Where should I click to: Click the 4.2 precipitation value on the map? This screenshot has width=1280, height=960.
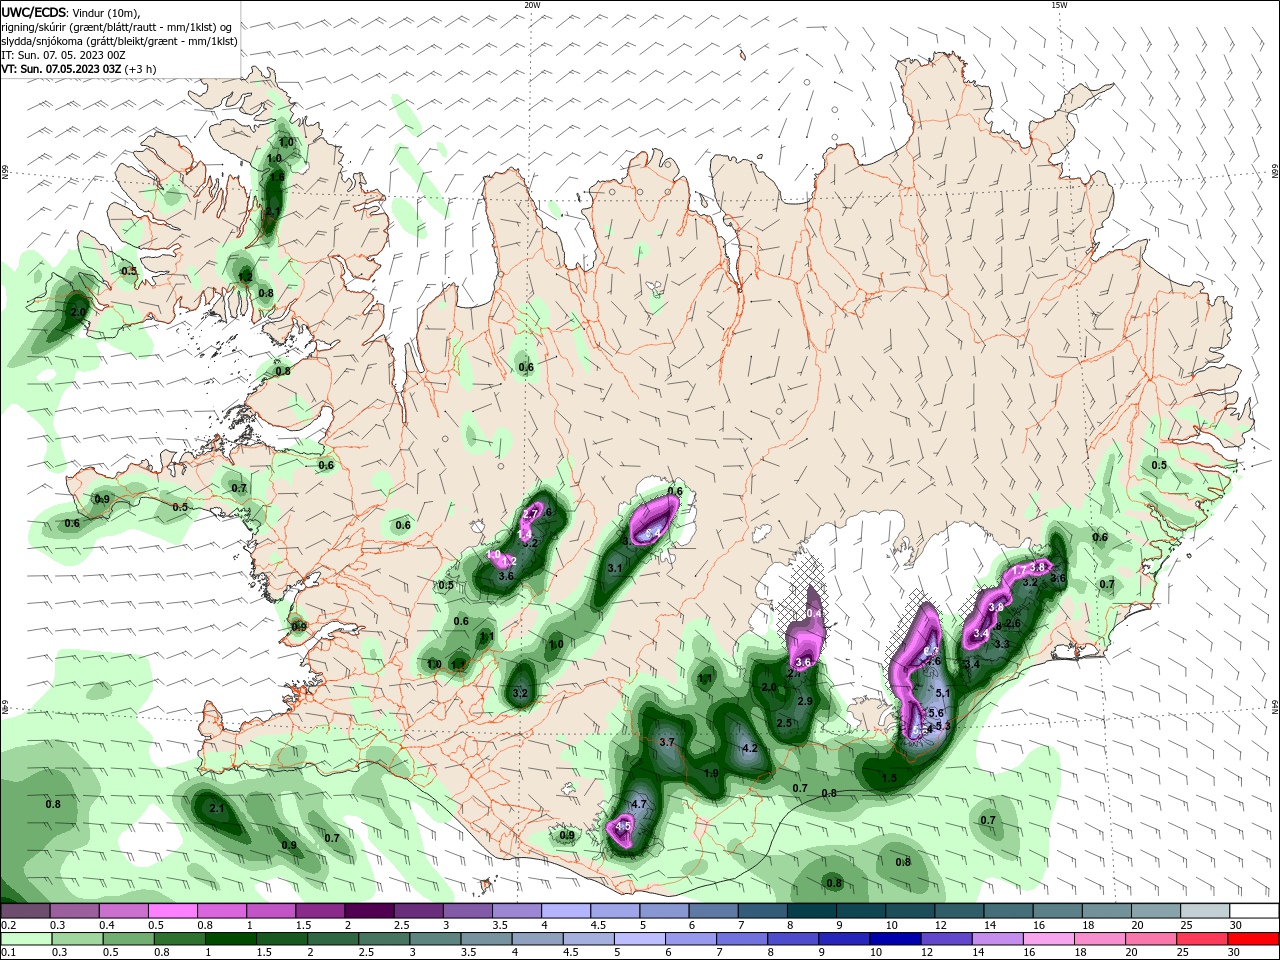749,748
